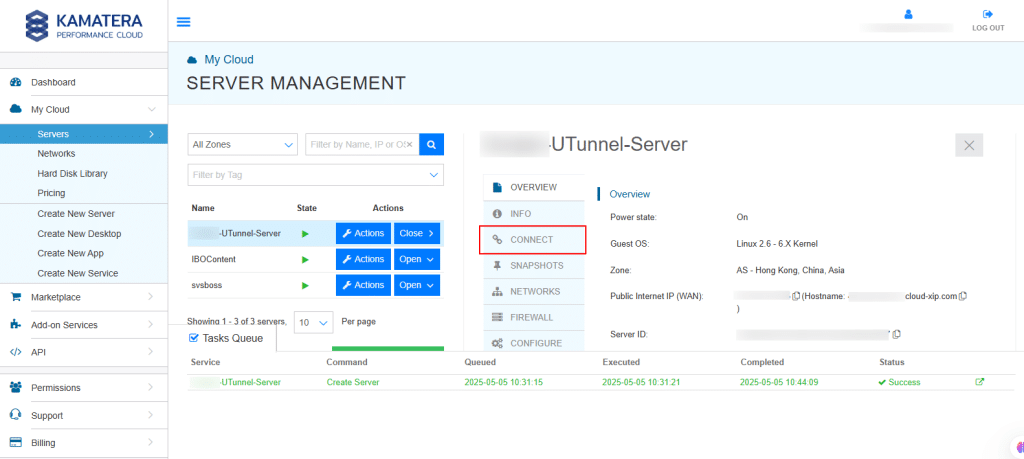Screen dimensions: 1024x459
Task: Click the Add-on Services puzzle icon
Action: [x=16, y=324]
